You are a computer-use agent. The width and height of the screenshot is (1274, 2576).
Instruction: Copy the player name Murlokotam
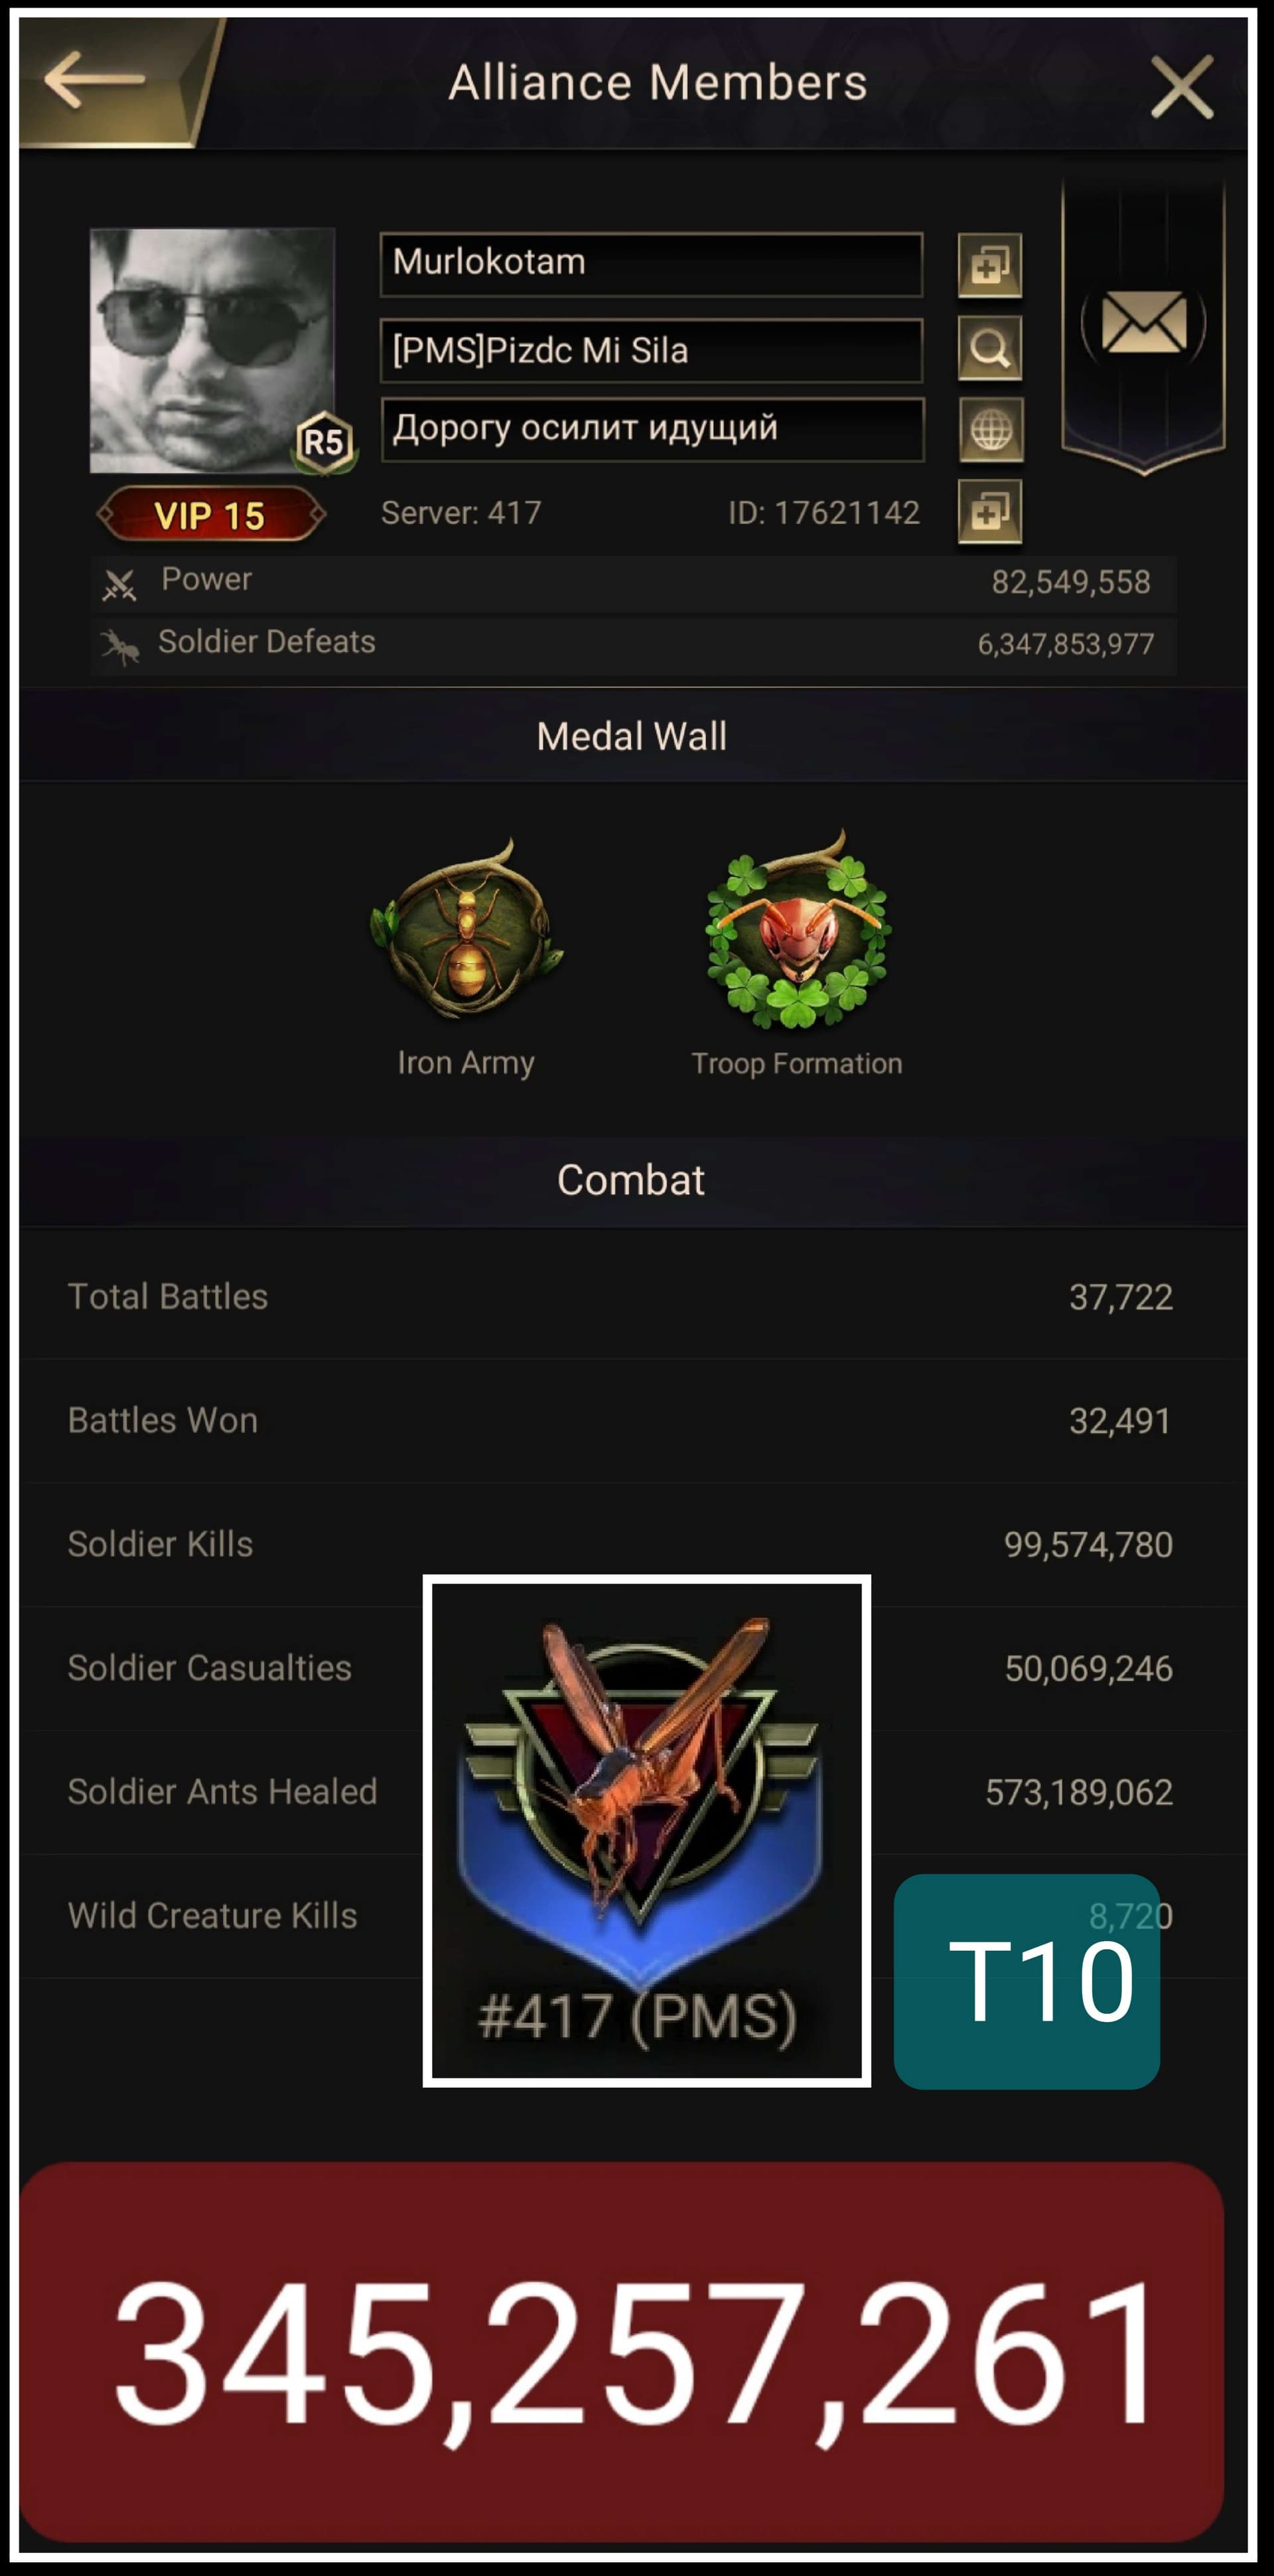[x=989, y=265]
